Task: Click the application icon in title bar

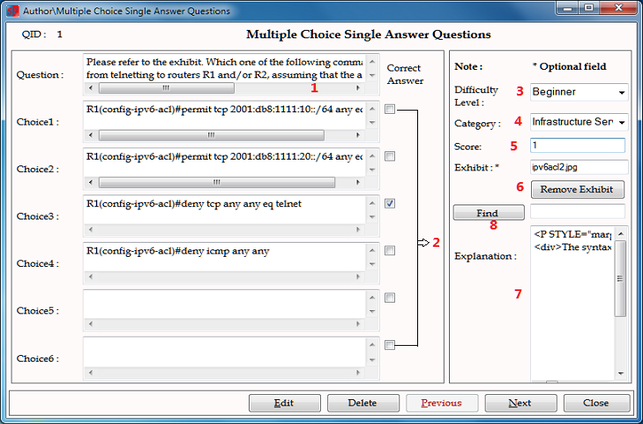Action: point(13,11)
